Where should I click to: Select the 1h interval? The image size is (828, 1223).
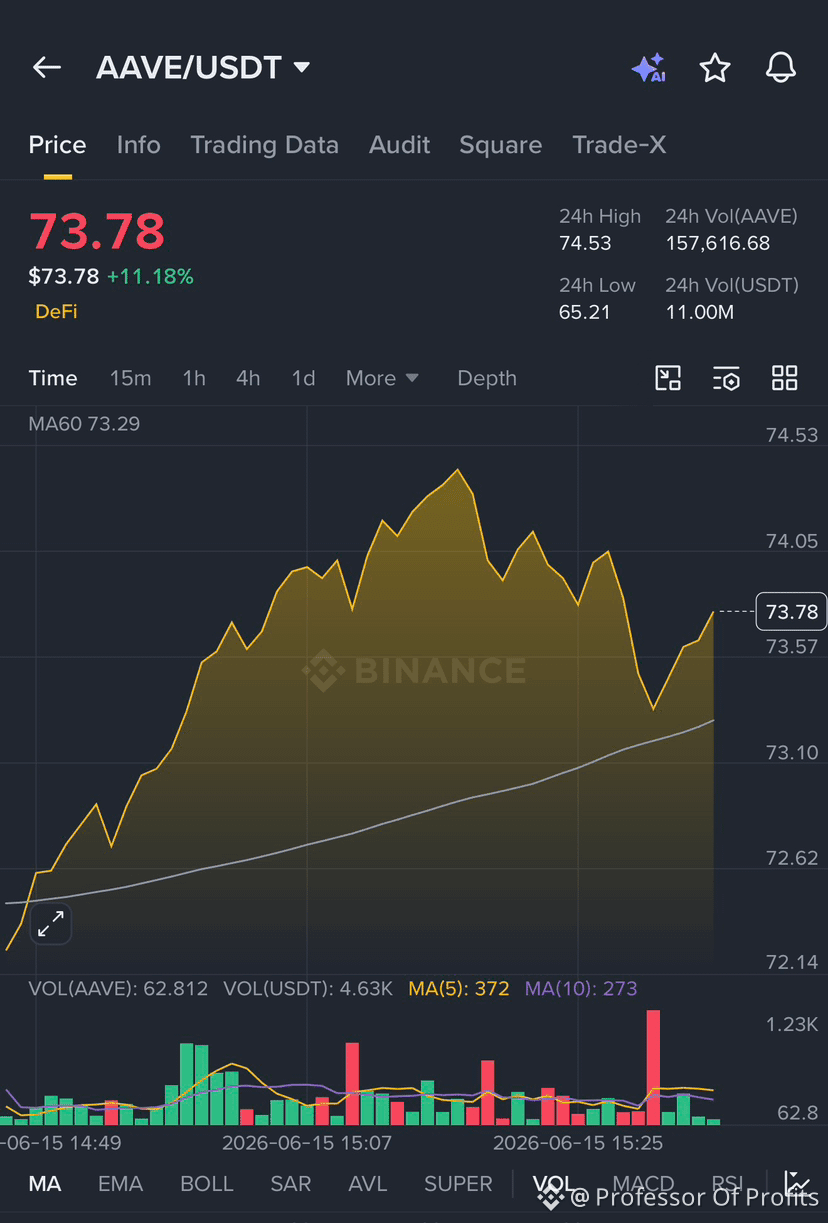194,378
